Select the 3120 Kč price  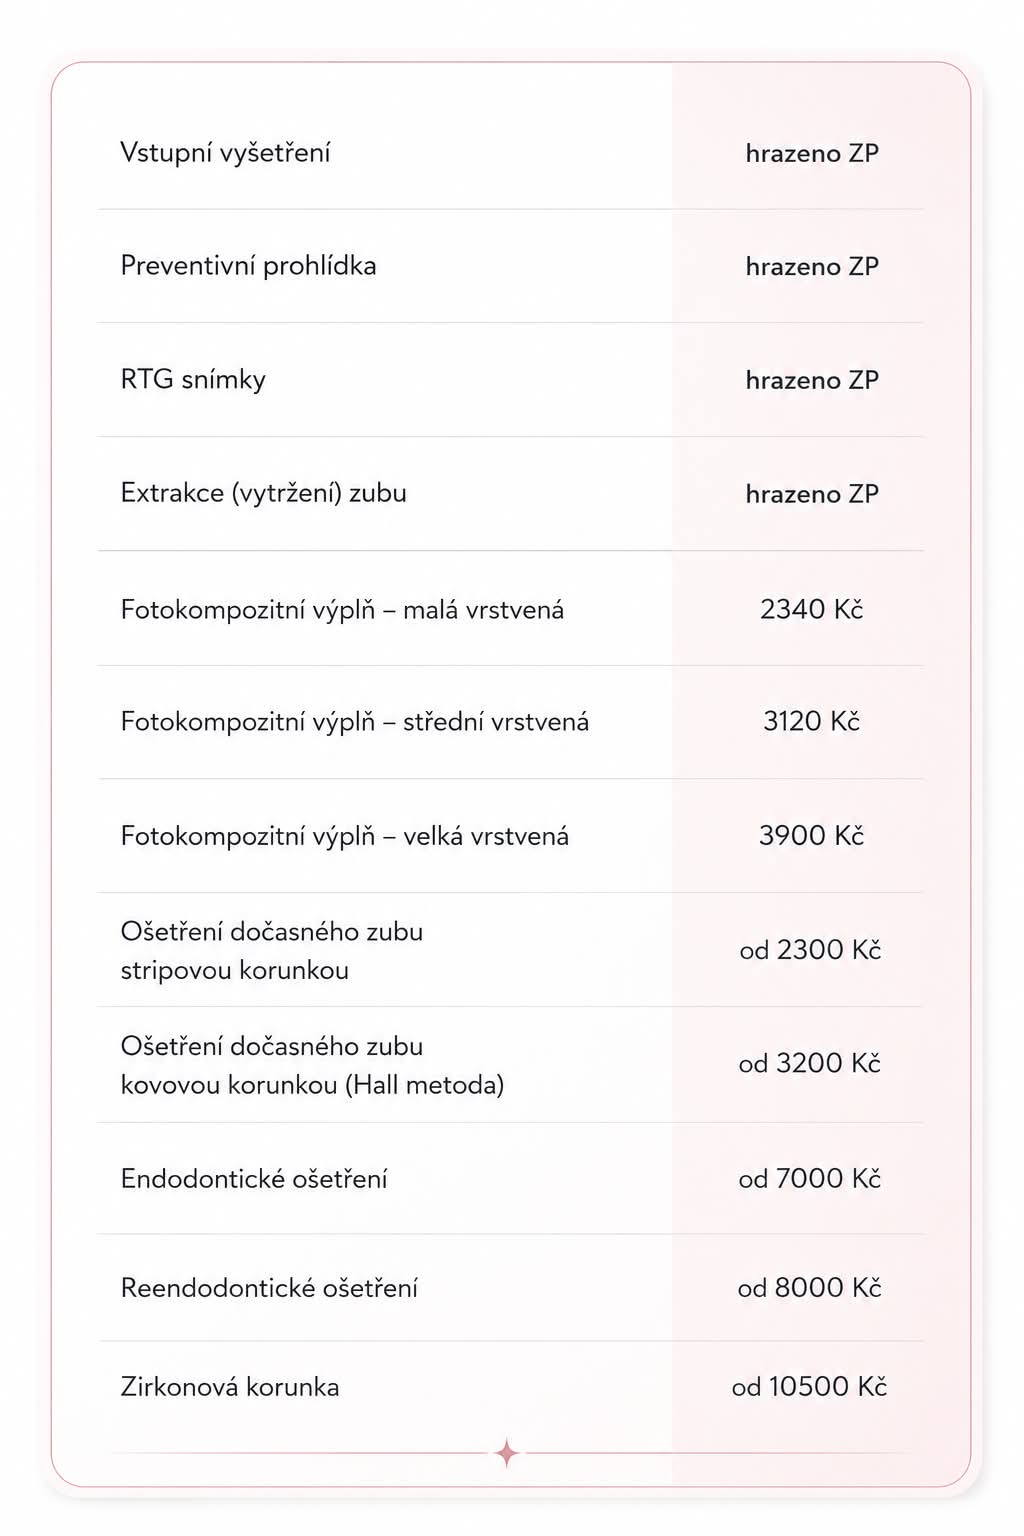pos(811,721)
